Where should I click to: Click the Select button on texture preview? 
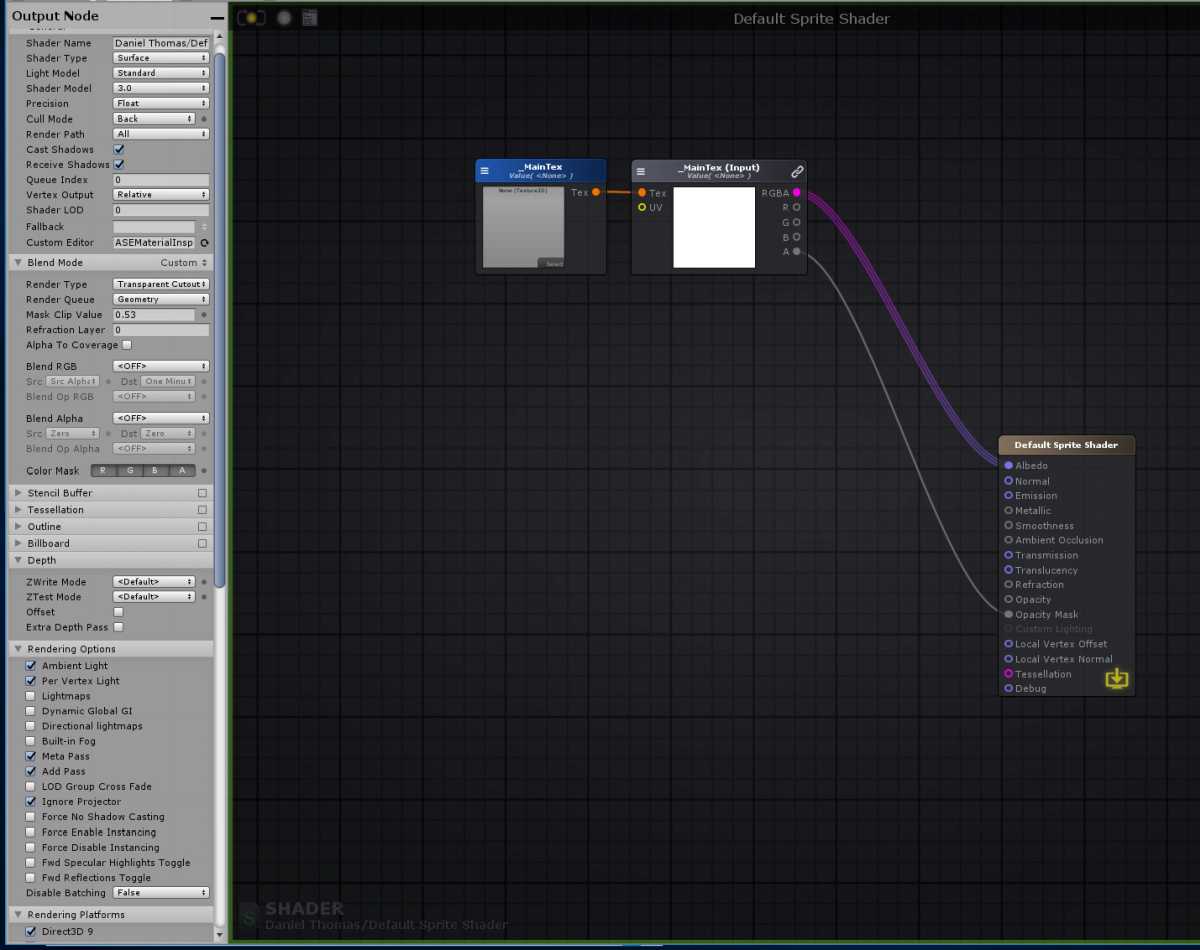tap(551, 263)
